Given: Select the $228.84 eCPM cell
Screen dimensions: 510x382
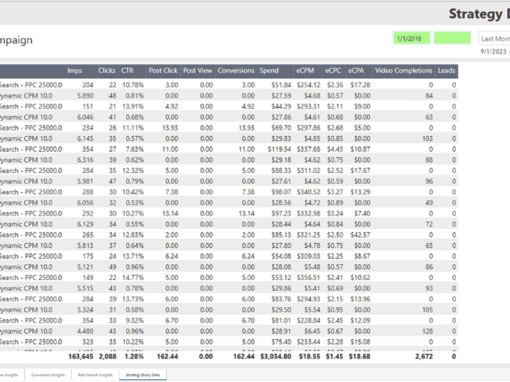Looking at the screenshot, I should coord(308,320).
